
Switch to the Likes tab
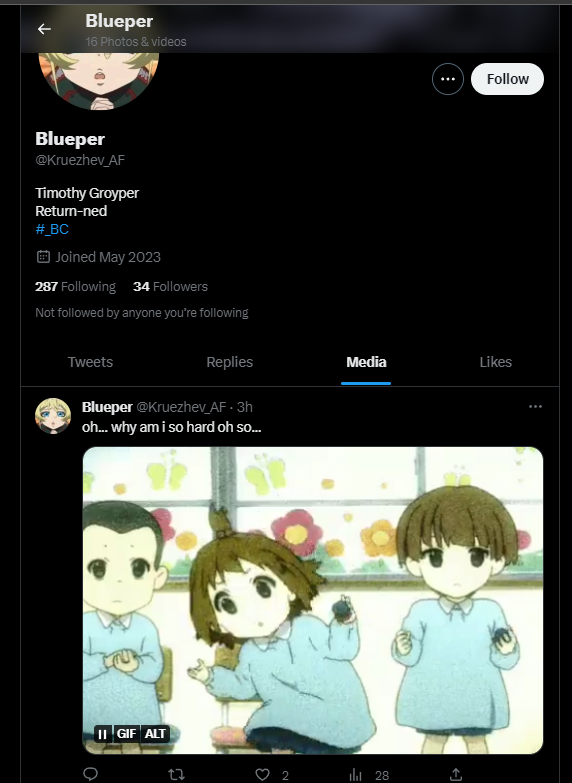[x=496, y=362]
